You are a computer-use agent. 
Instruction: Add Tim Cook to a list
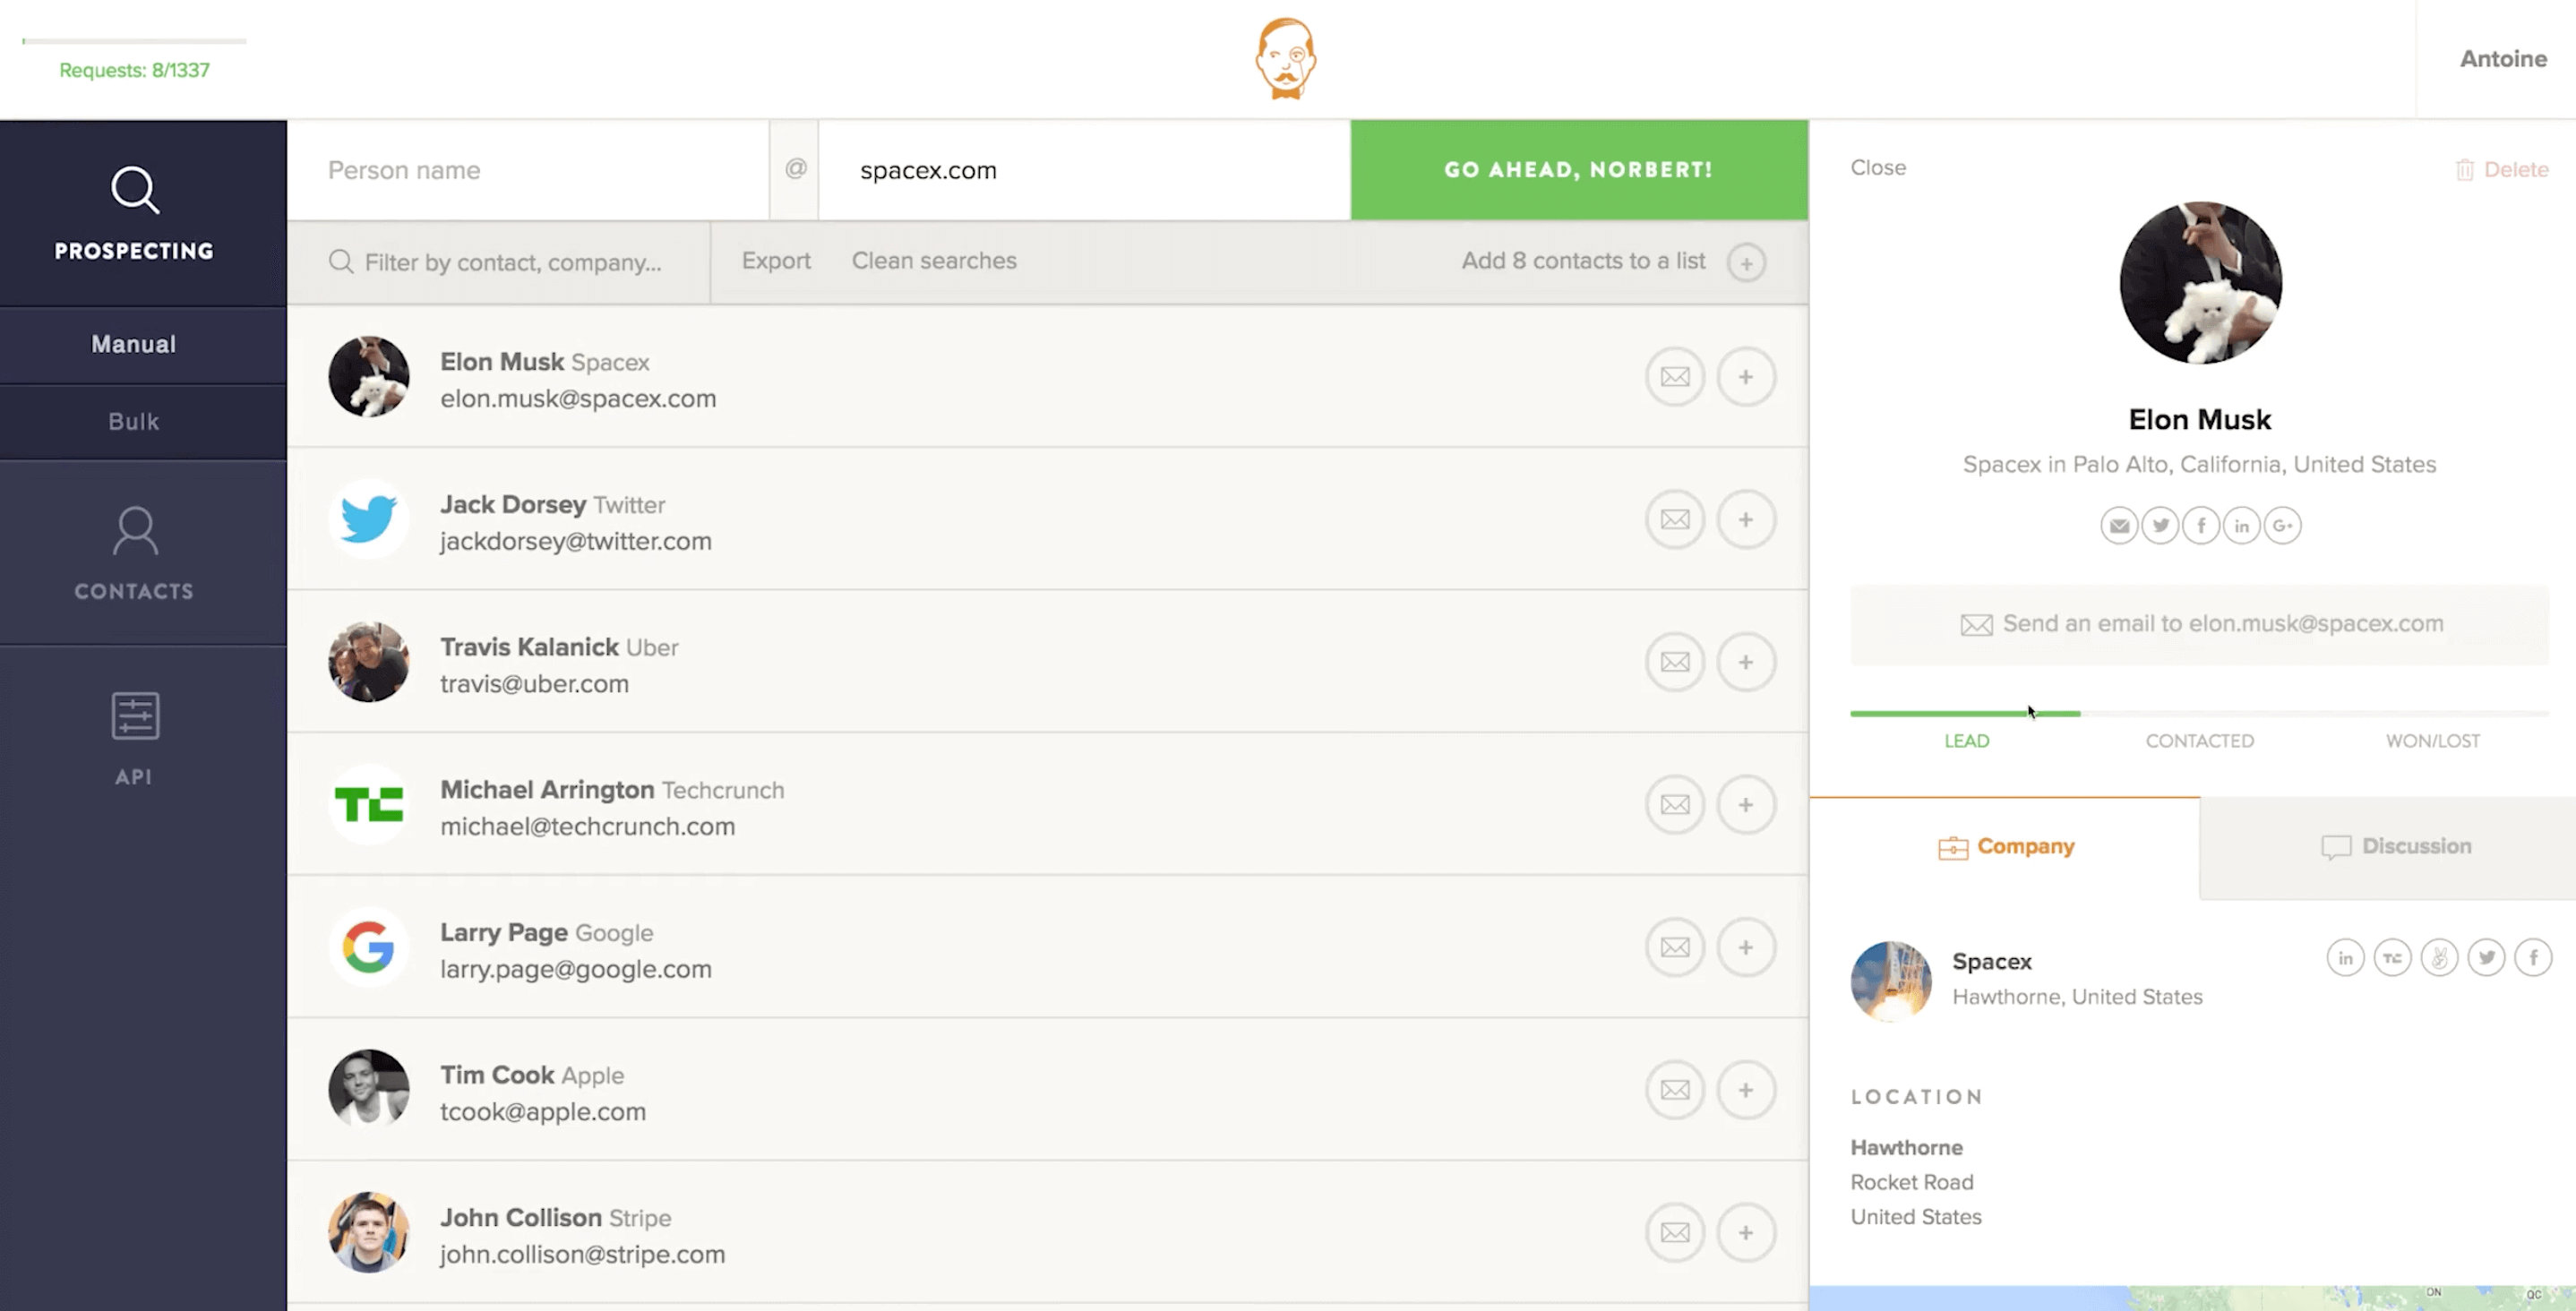1746,1090
